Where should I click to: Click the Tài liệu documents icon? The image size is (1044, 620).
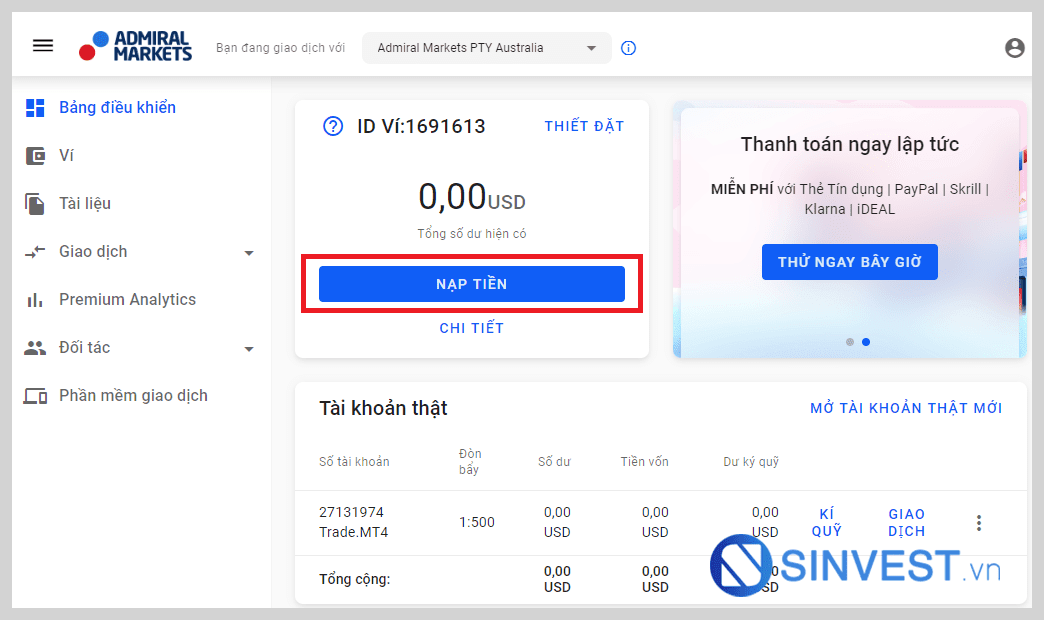pyautogui.click(x=35, y=204)
